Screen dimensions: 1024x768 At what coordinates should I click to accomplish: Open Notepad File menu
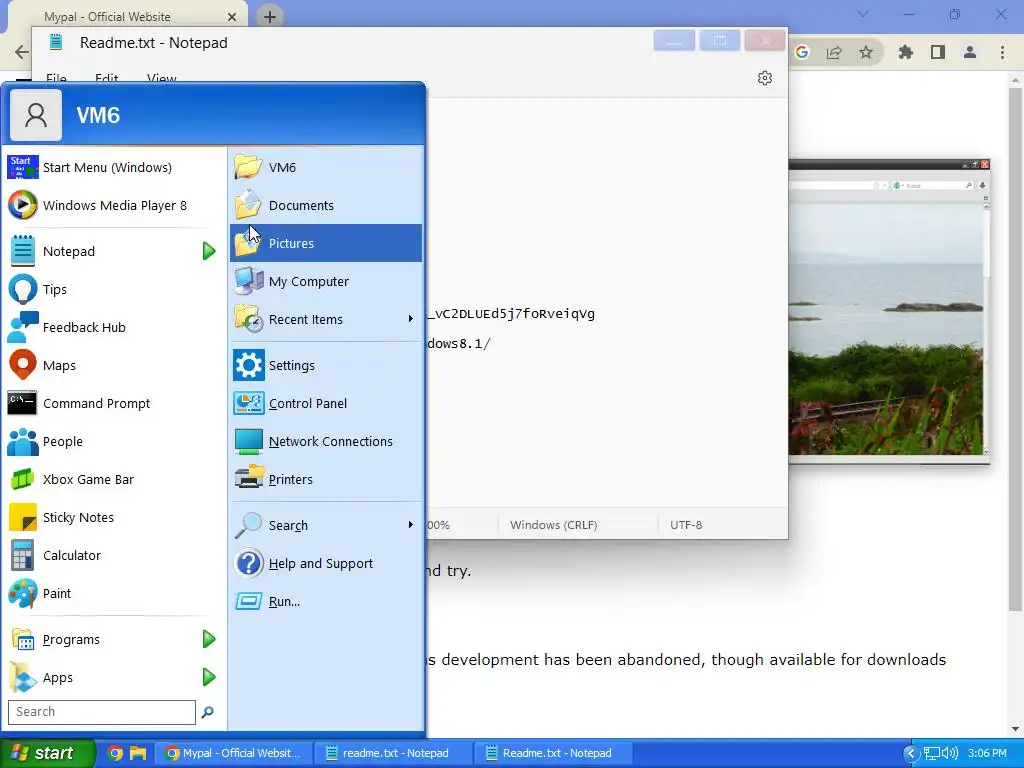[x=56, y=78]
